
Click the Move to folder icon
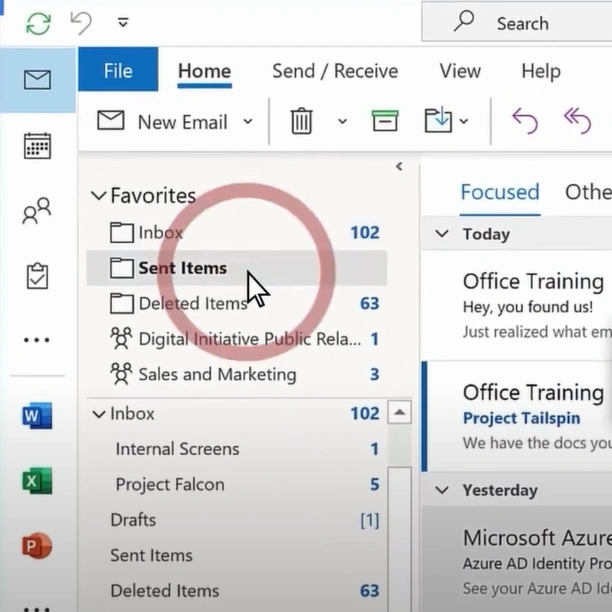point(438,121)
